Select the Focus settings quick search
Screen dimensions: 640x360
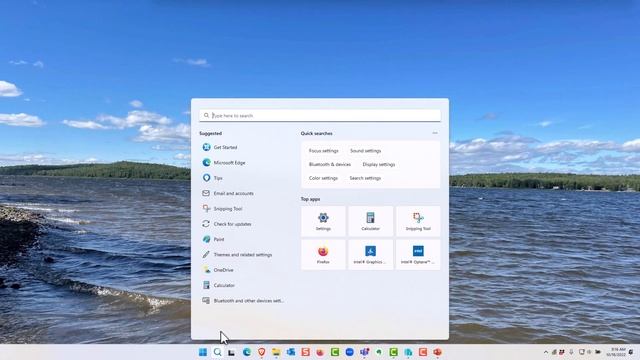[324, 151]
